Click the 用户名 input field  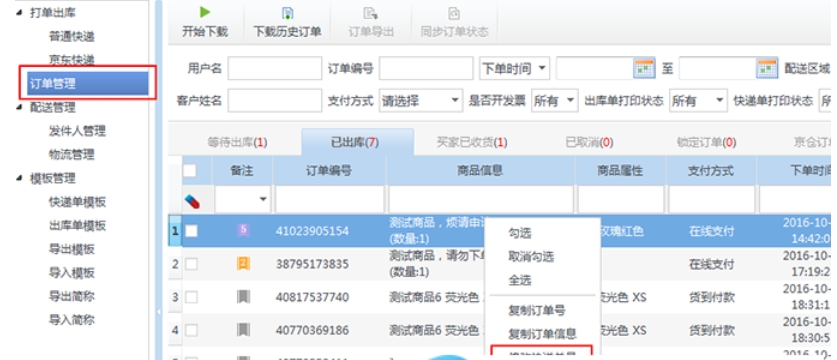tap(275, 68)
